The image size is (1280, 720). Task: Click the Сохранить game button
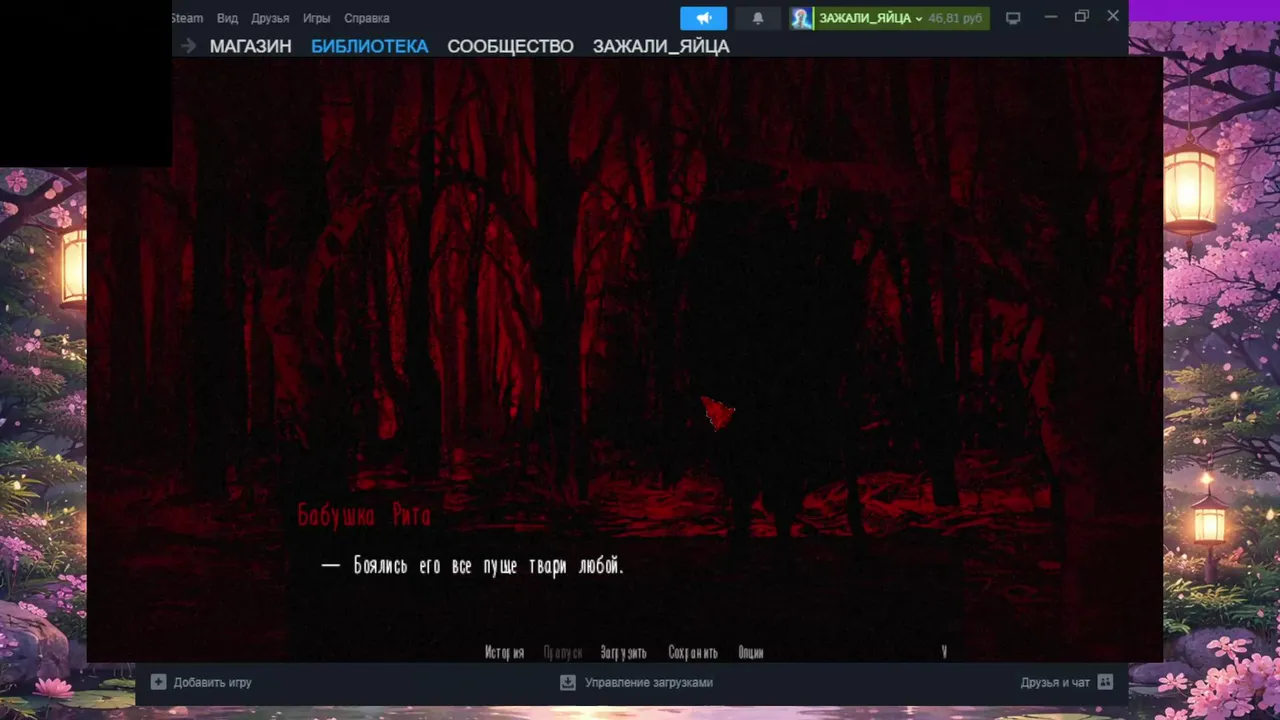(693, 652)
